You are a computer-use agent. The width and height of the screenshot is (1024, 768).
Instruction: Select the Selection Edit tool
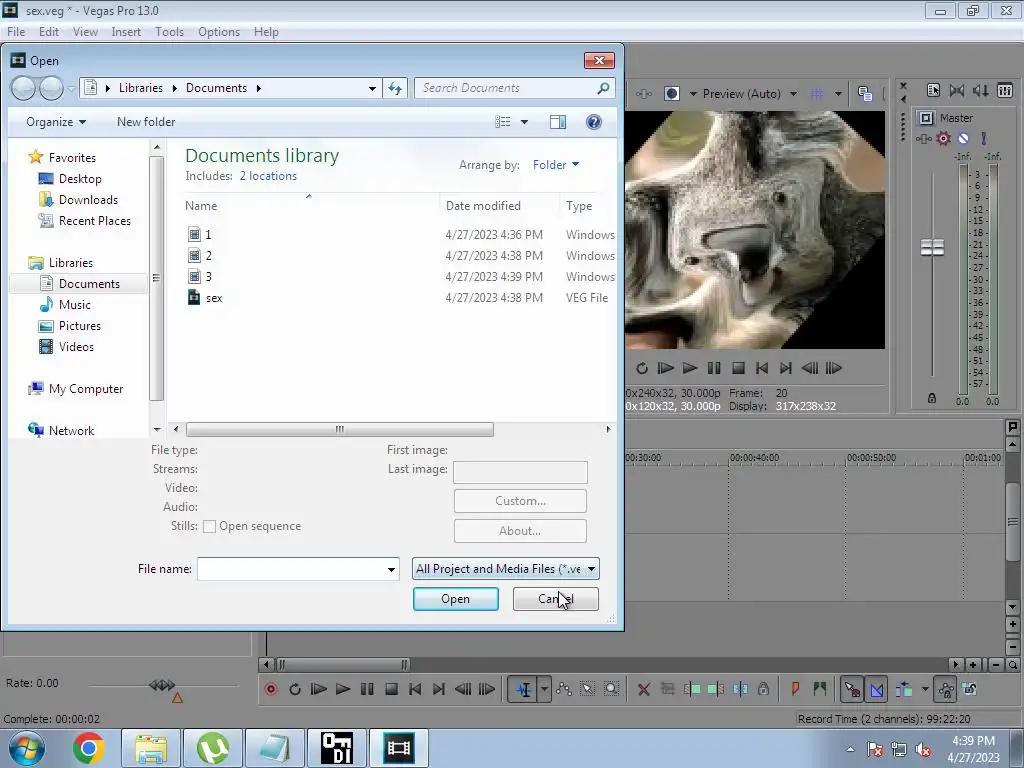pos(587,689)
